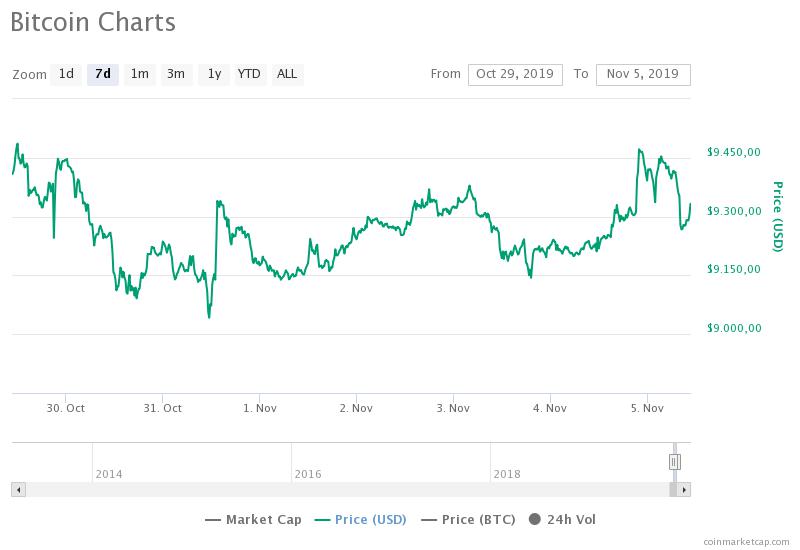Image resolution: width=800 pixels, height=550 pixels.
Task: Edit the From date field
Action: pos(515,74)
